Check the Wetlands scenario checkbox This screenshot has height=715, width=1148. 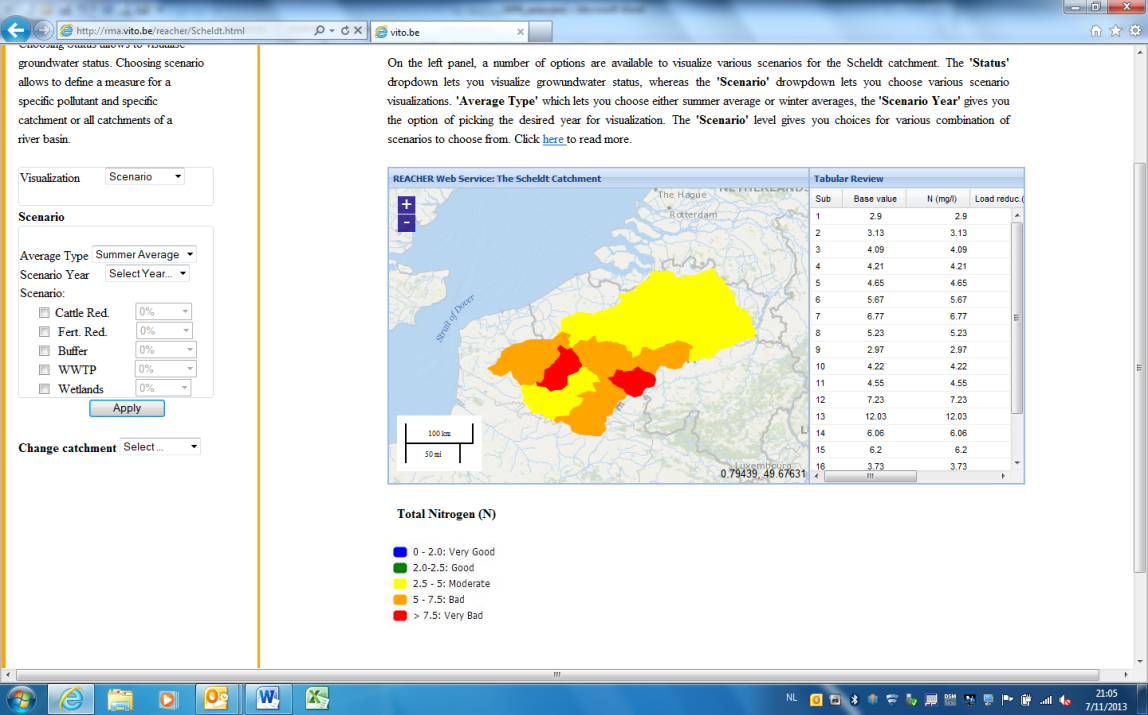tap(44, 389)
